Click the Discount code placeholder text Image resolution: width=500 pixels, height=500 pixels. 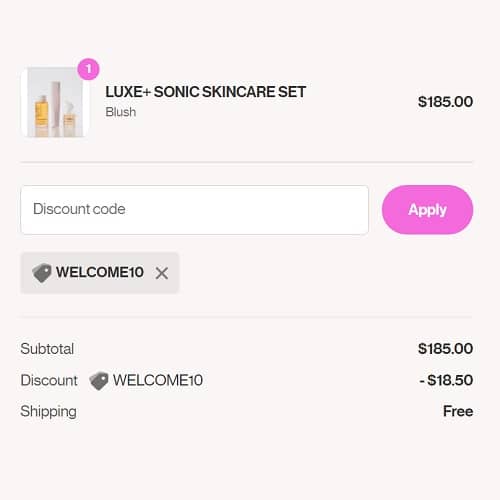pos(79,209)
